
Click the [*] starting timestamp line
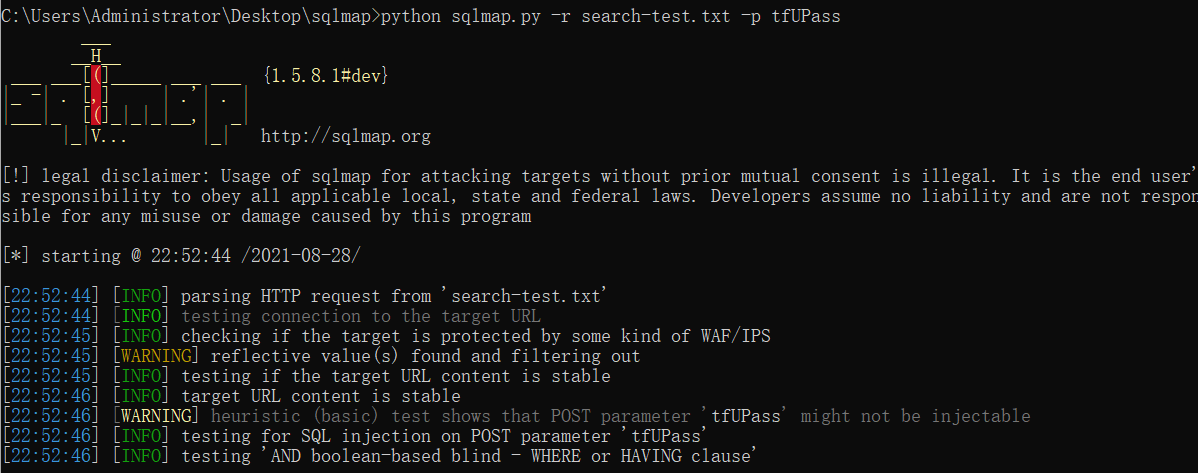coord(180,256)
